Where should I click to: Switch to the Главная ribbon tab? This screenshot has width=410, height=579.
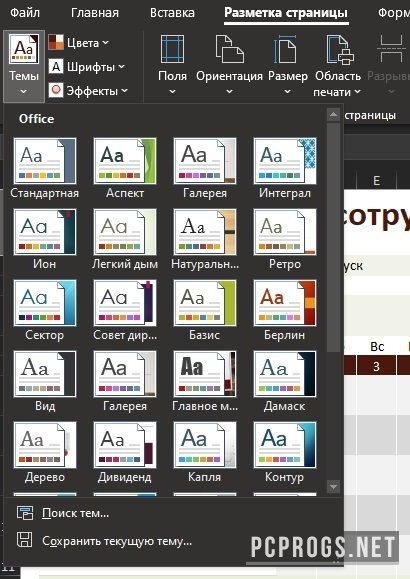[x=95, y=13]
